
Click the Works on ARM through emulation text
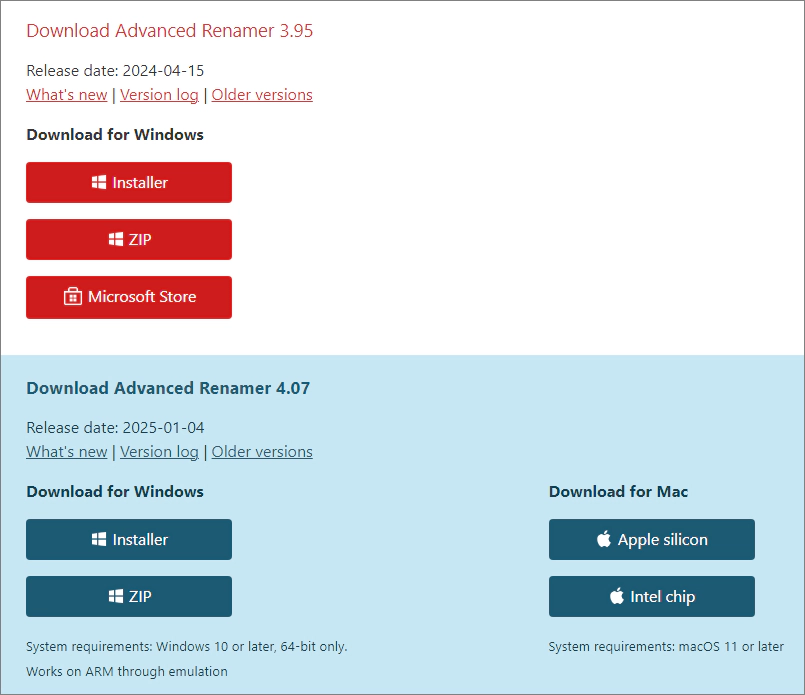click(x=127, y=671)
